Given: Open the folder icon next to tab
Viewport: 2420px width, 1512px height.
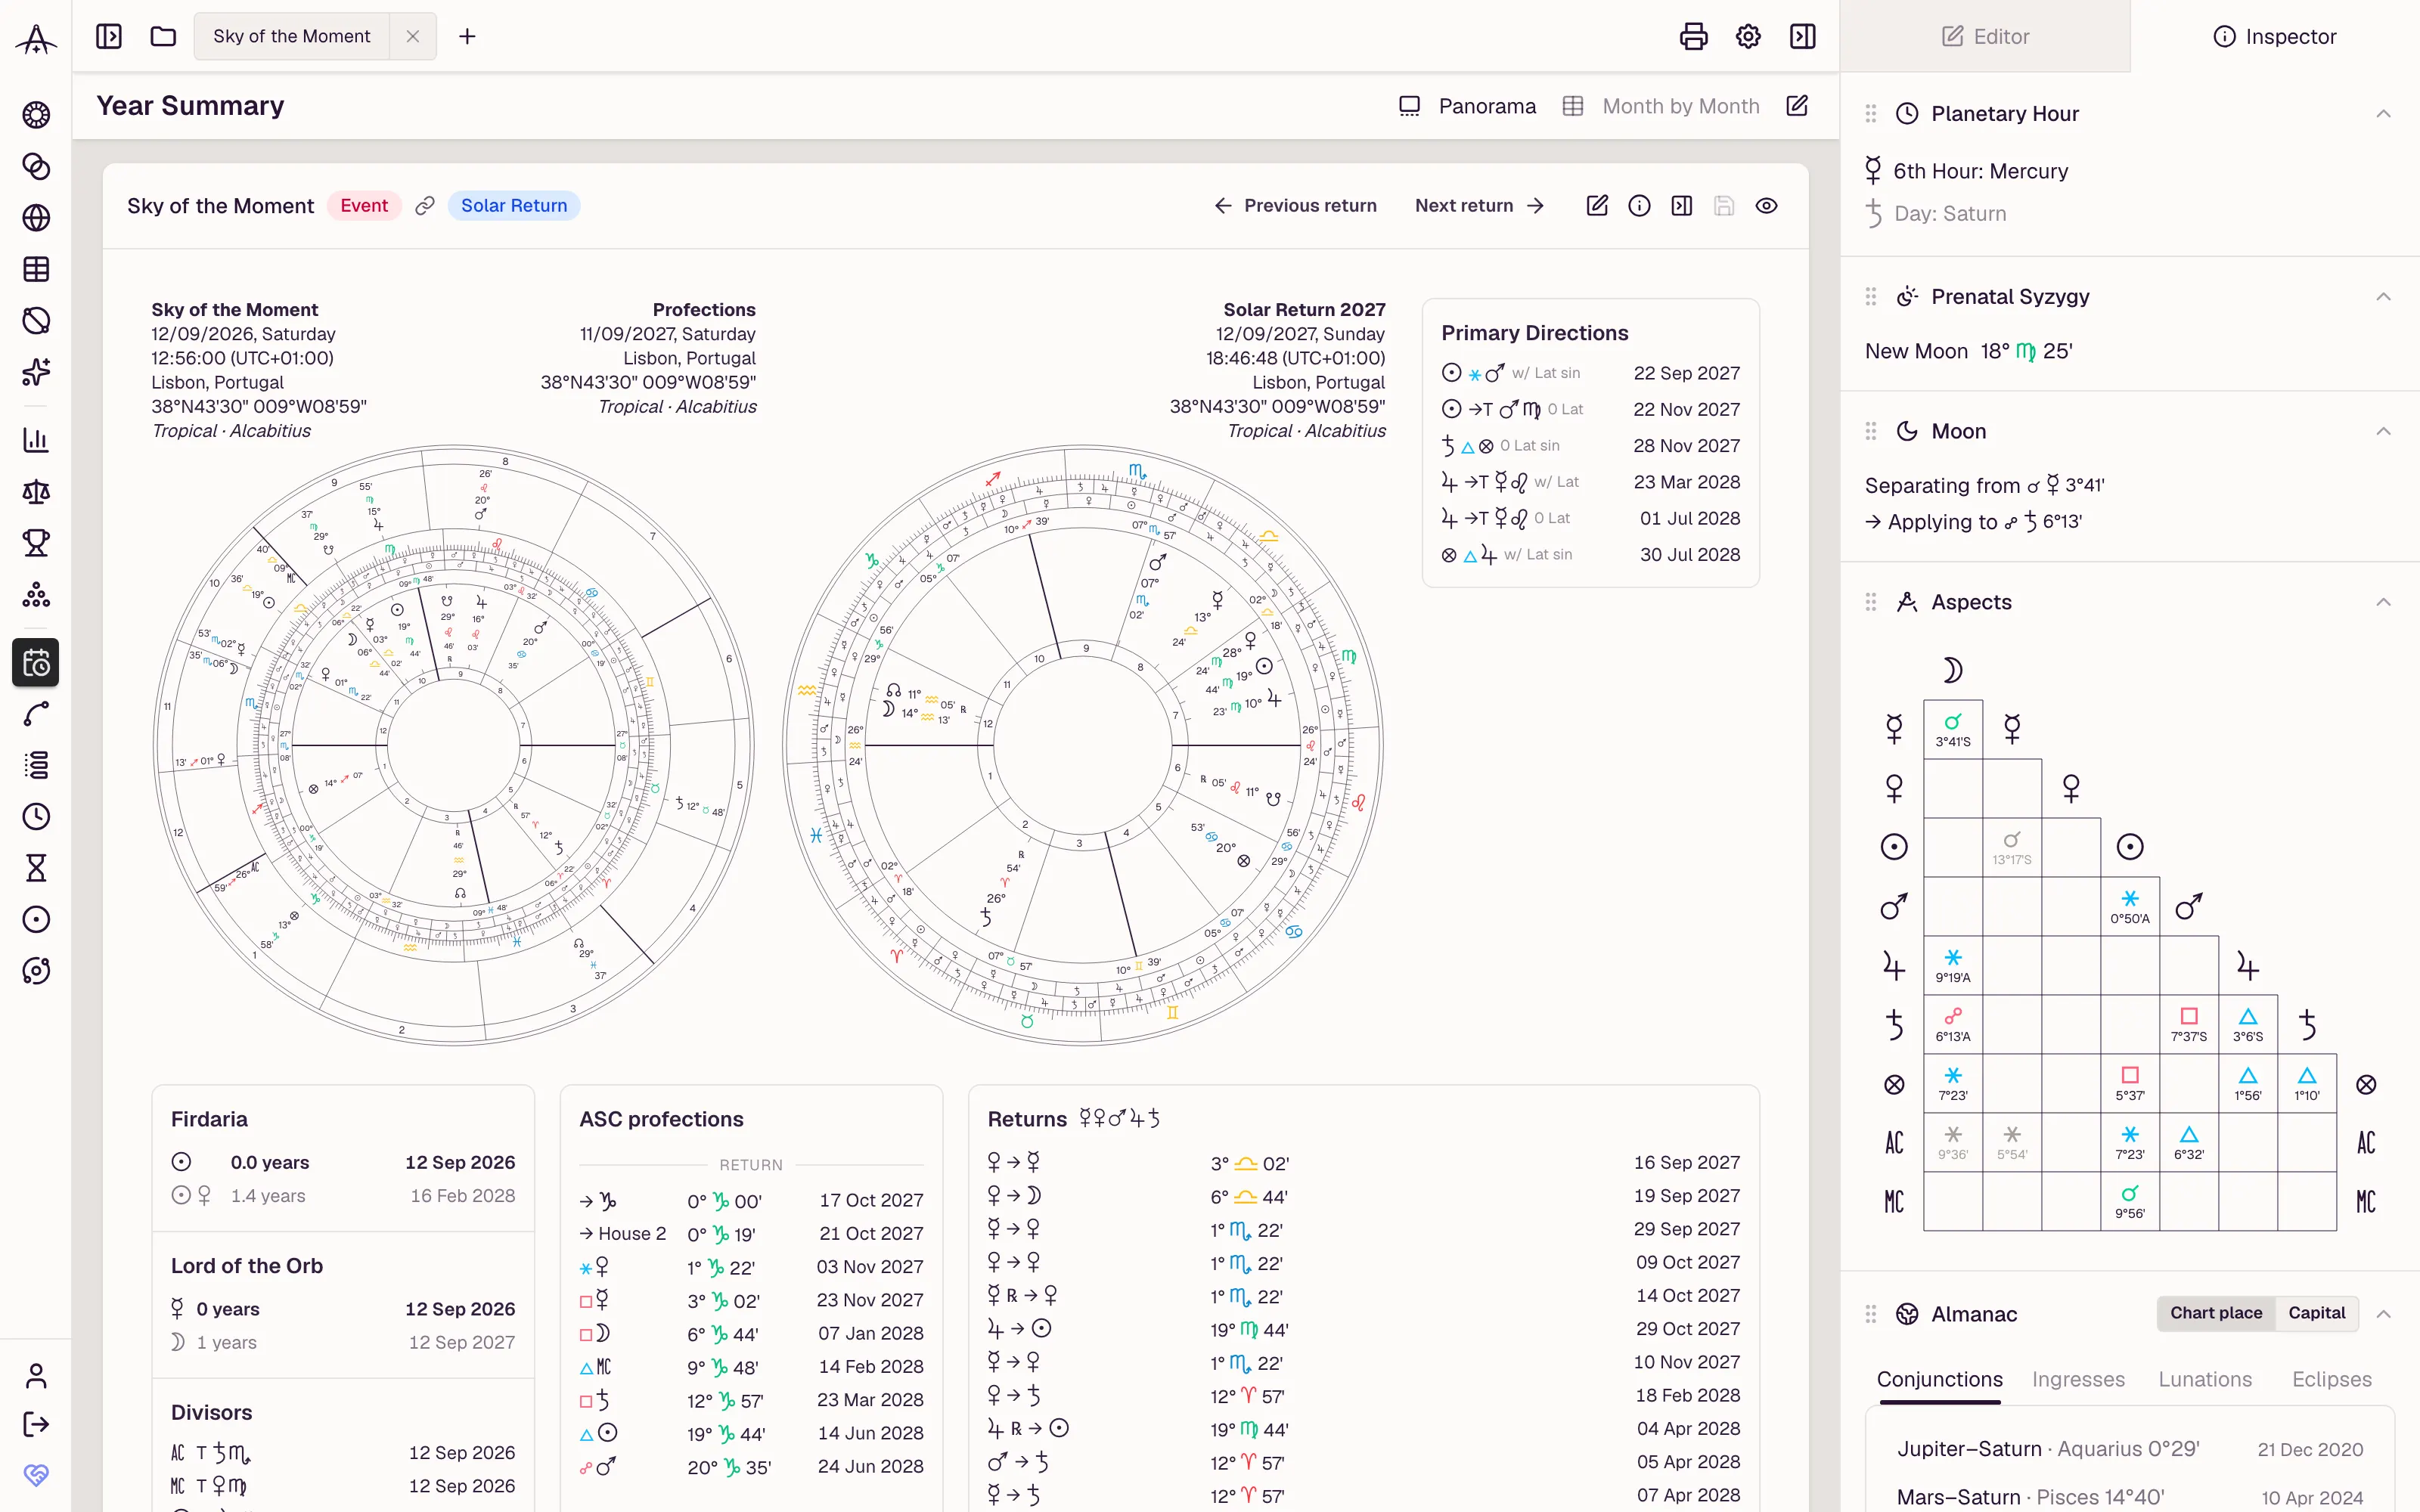Looking at the screenshot, I should [163, 37].
